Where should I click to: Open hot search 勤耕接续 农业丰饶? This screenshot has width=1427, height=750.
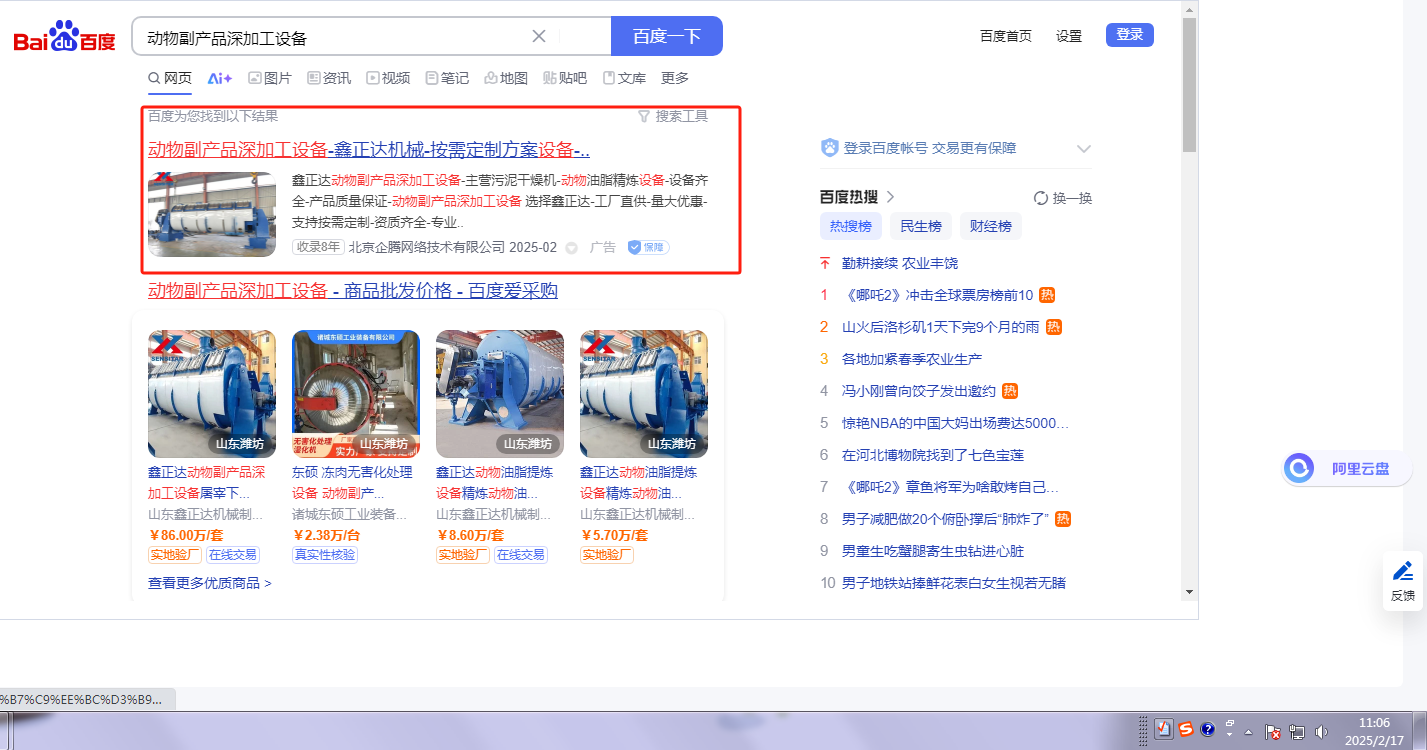(900, 263)
